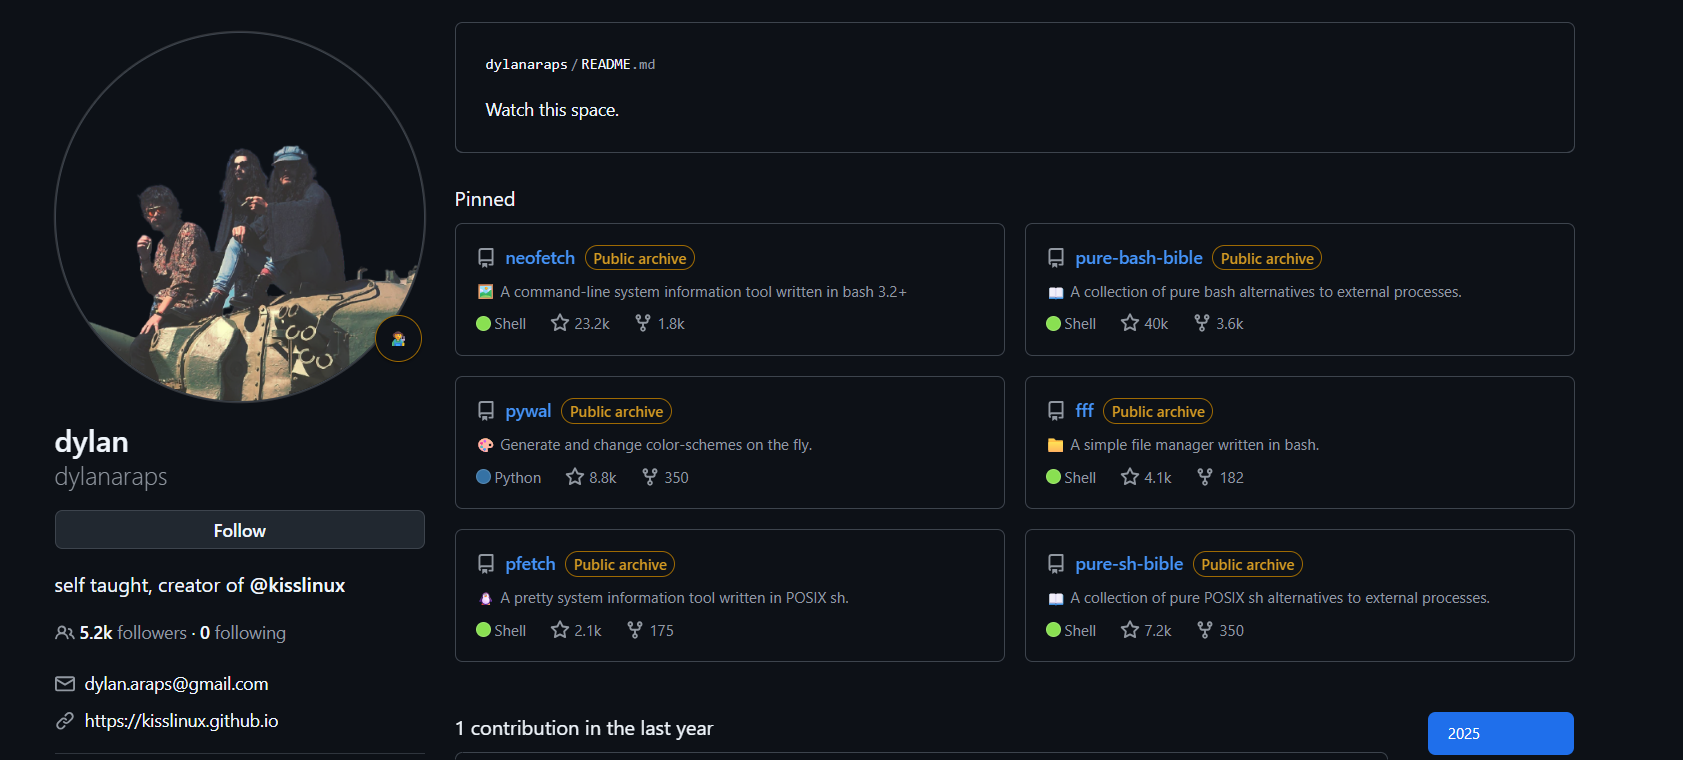Open the neofetch repository link
The image size is (1683, 760).
[540, 258]
